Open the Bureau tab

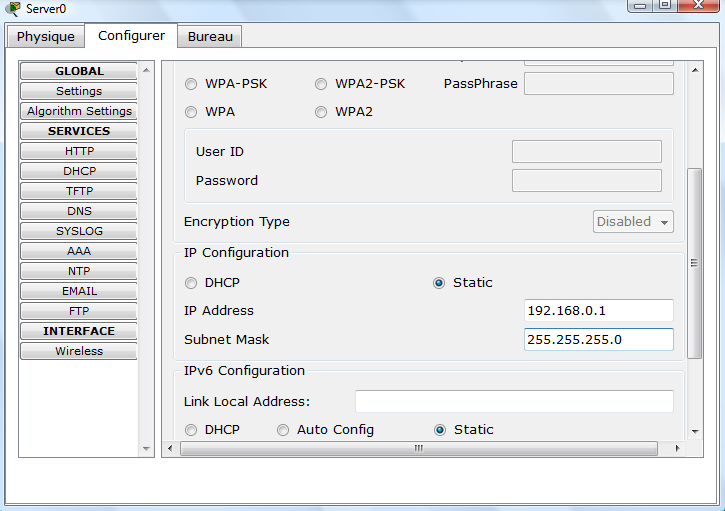click(210, 36)
